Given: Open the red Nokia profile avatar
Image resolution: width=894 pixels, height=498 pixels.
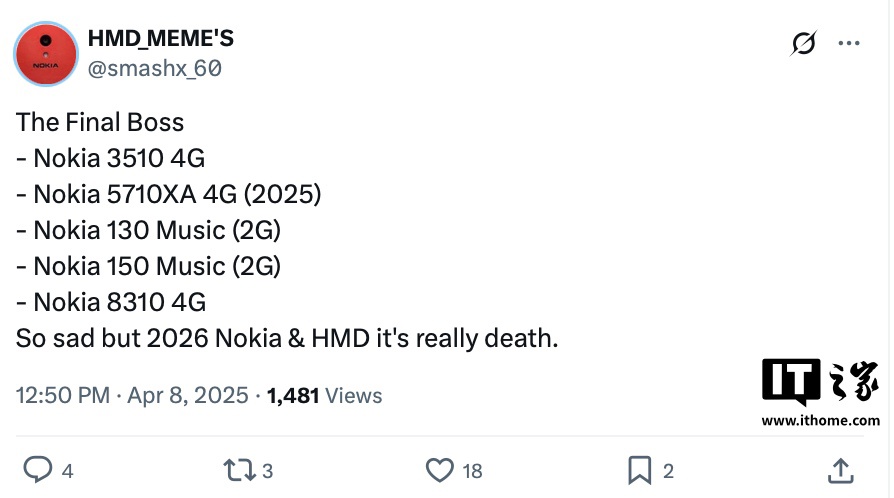Looking at the screenshot, I should [46, 53].
